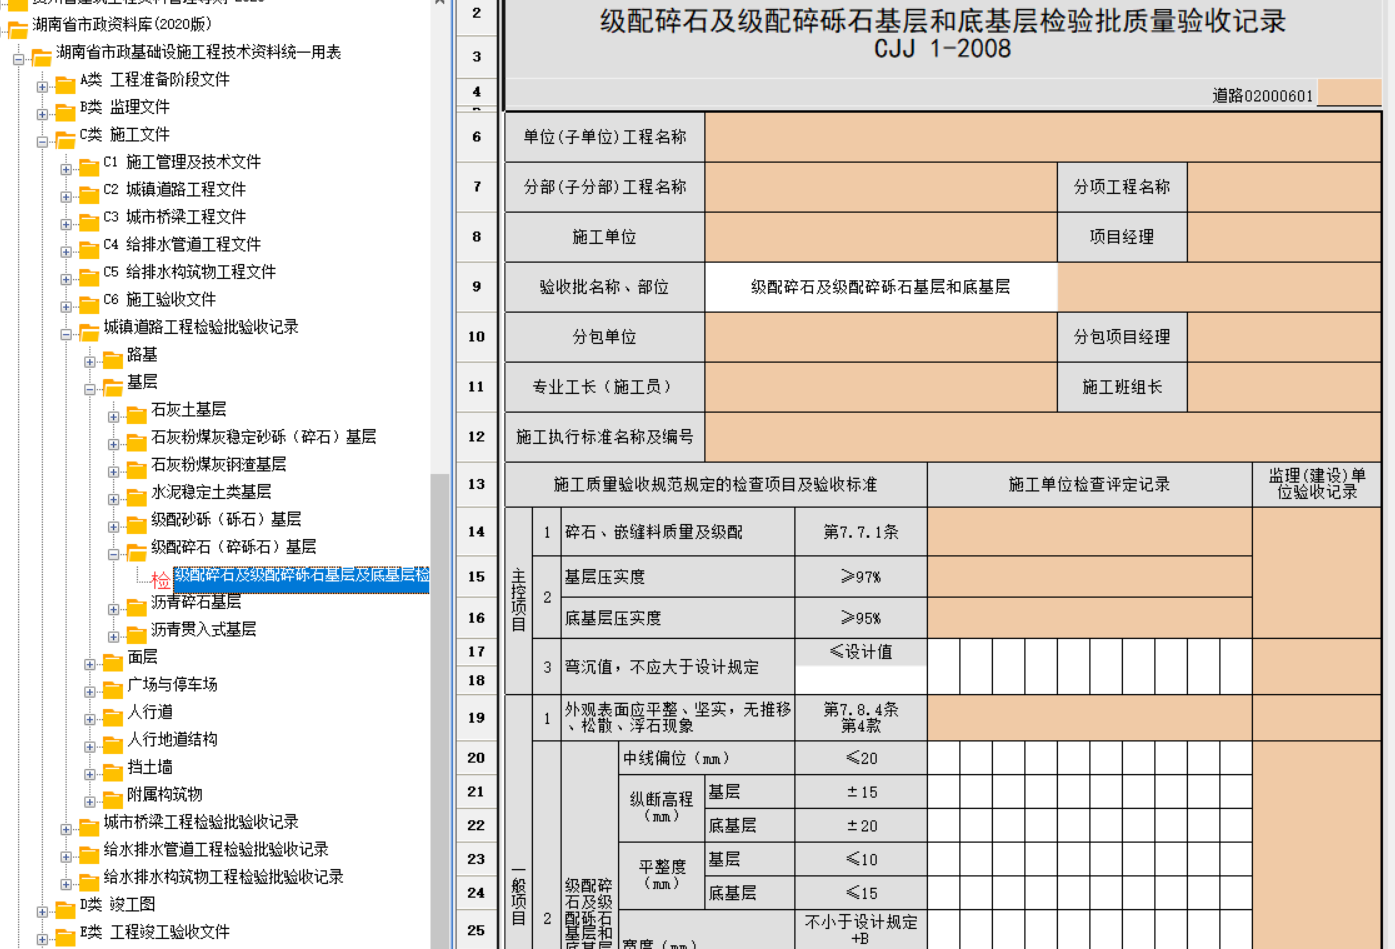Click the folder icon beside 面层
This screenshot has width=1395, height=949.
point(113,661)
